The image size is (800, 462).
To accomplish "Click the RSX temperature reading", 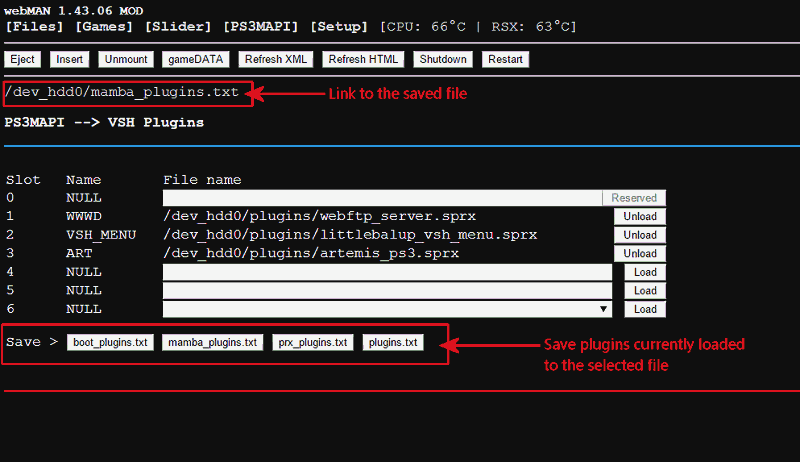I will [x=534, y=27].
